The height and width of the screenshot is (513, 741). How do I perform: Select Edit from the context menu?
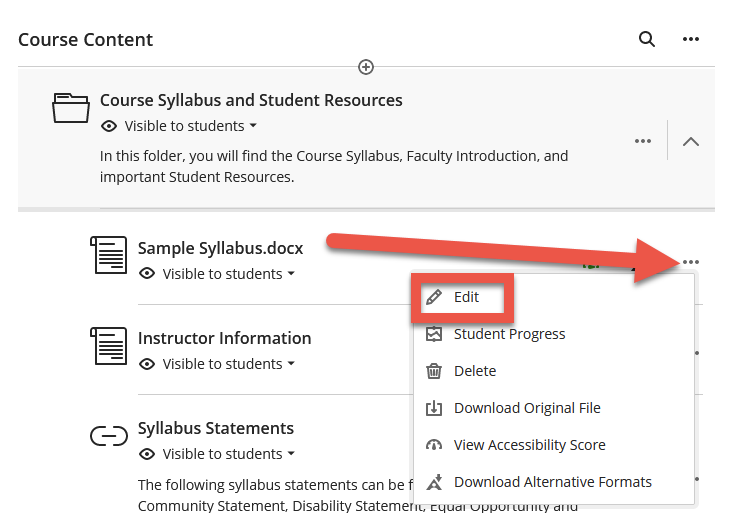tap(465, 297)
